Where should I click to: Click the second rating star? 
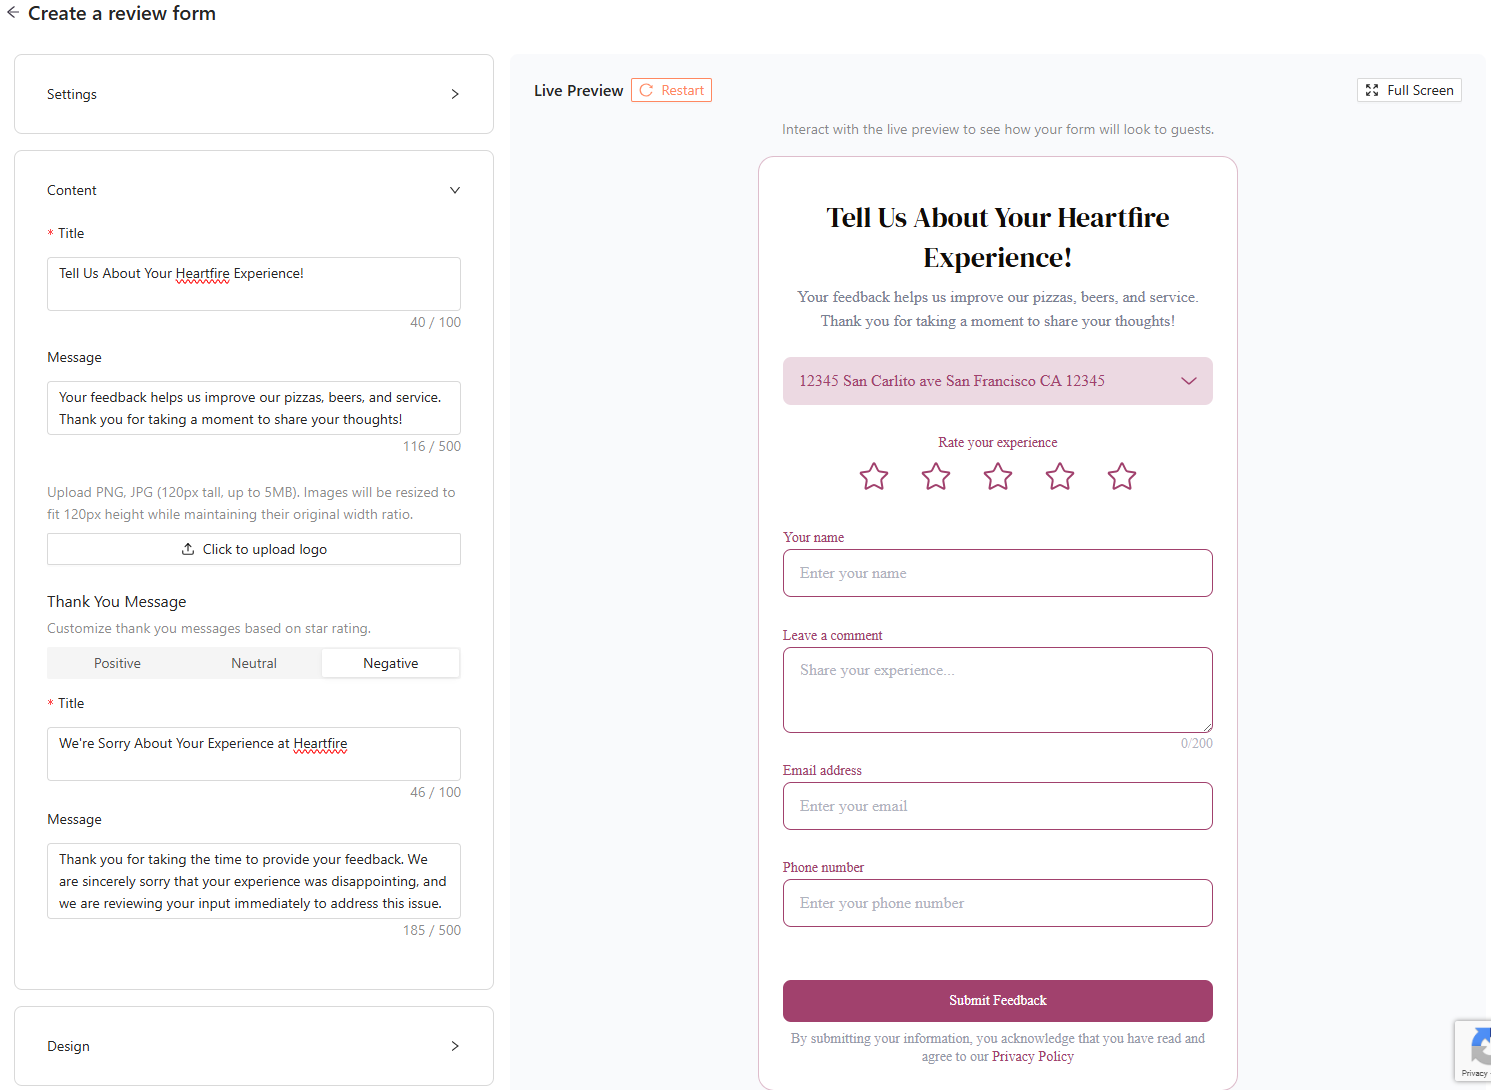[x=936, y=477]
